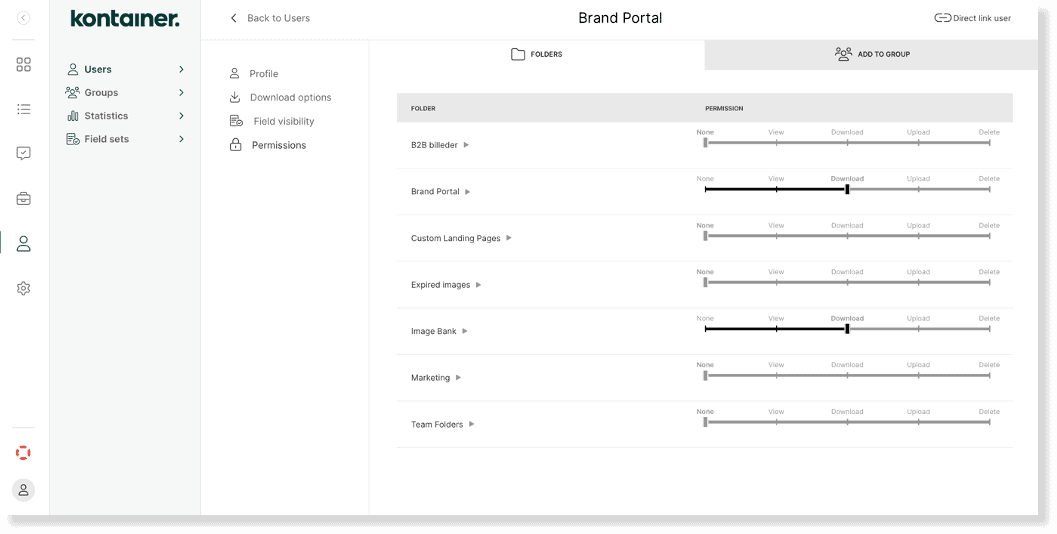
Task: Open the comment approval icon in left rail
Action: 23,153
